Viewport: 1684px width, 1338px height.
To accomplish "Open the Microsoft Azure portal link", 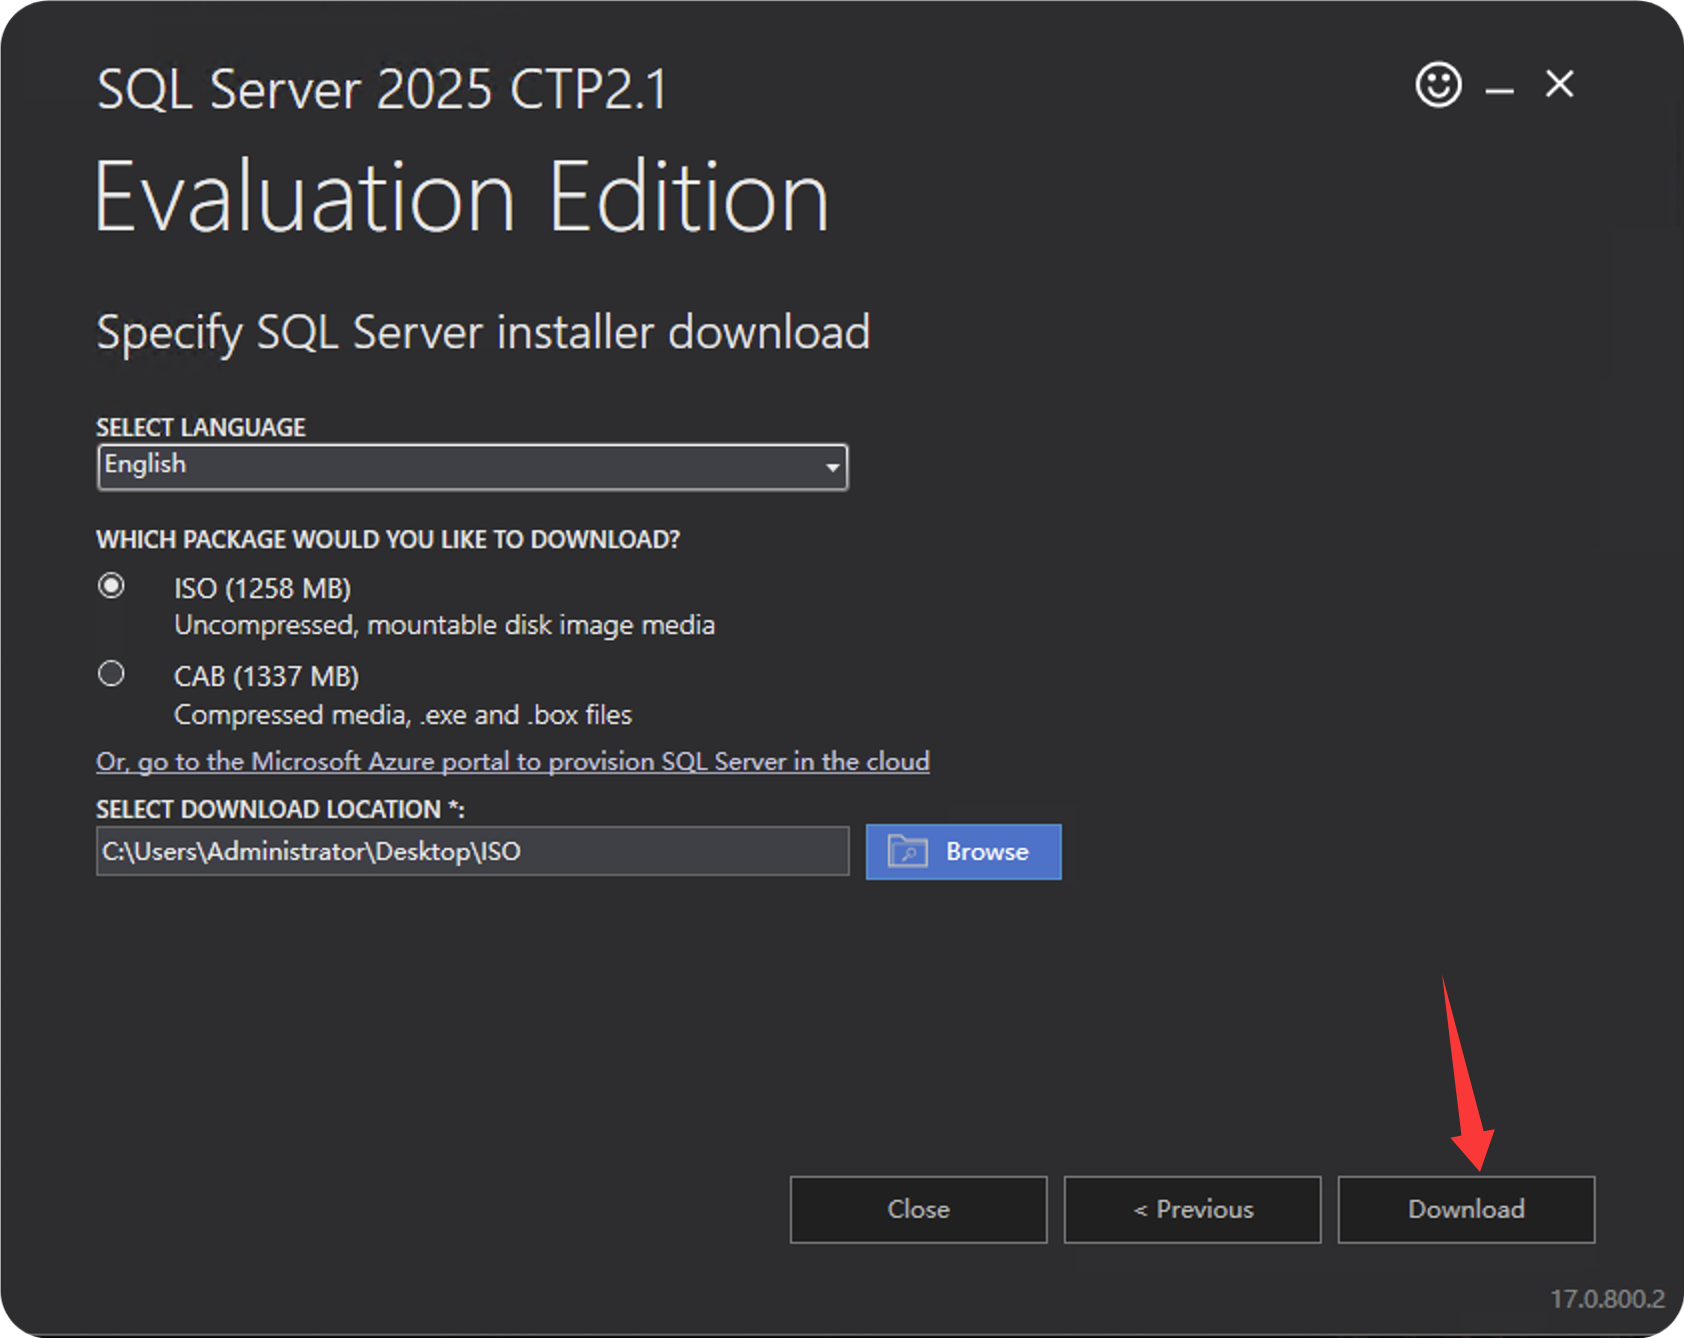I will point(513,761).
